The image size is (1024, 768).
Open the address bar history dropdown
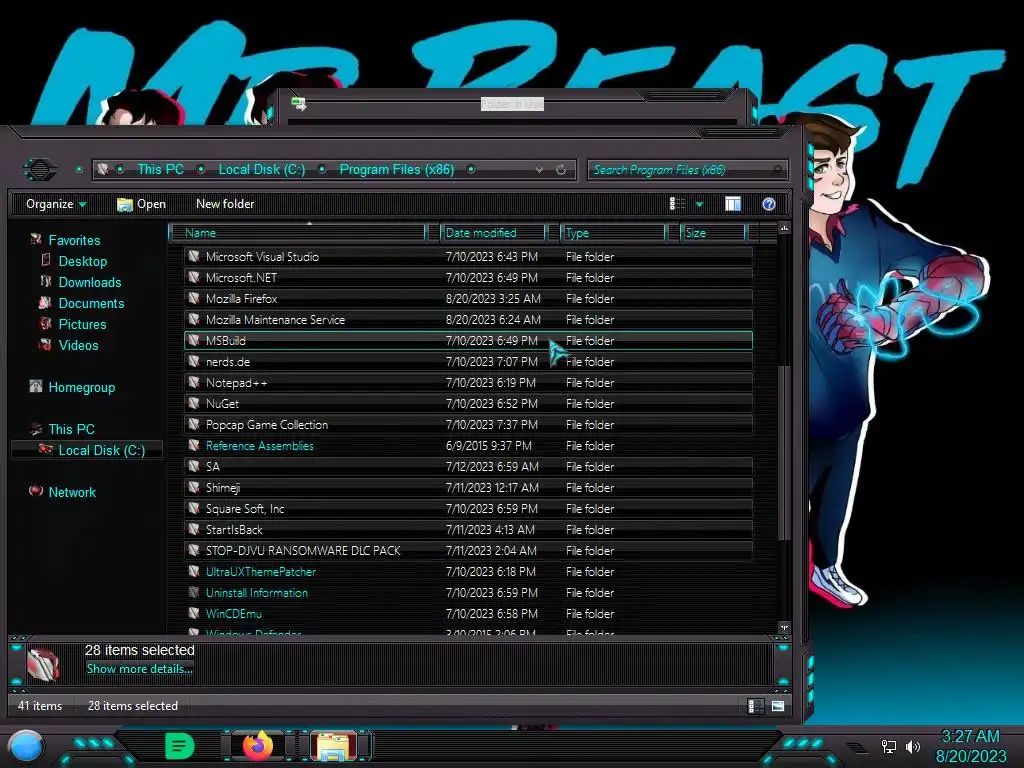point(539,170)
